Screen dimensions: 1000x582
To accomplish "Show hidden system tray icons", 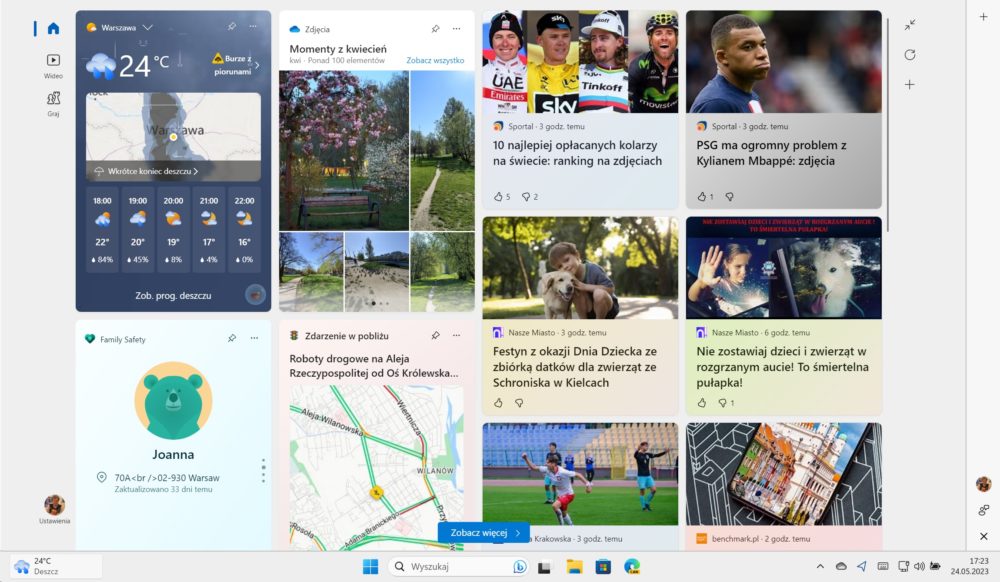I will (820, 566).
